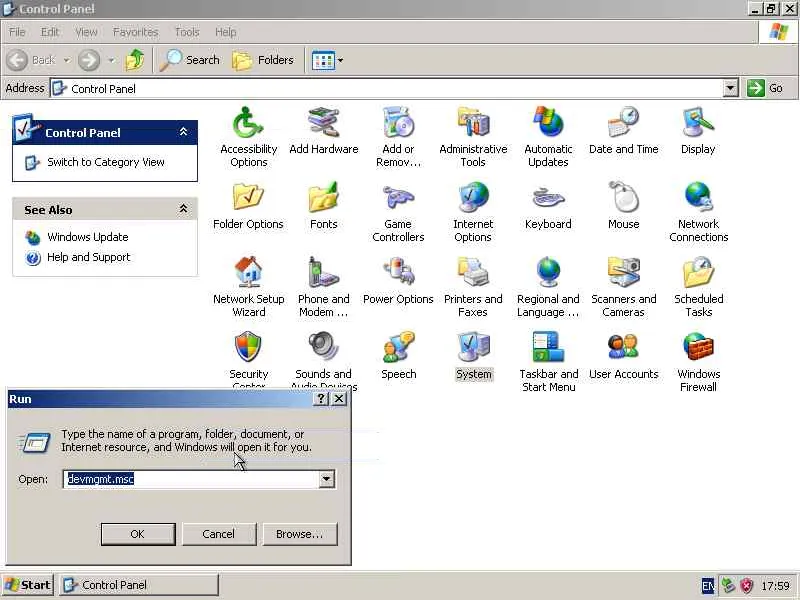
Task: Open Folder Options icon
Action: click(248, 198)
